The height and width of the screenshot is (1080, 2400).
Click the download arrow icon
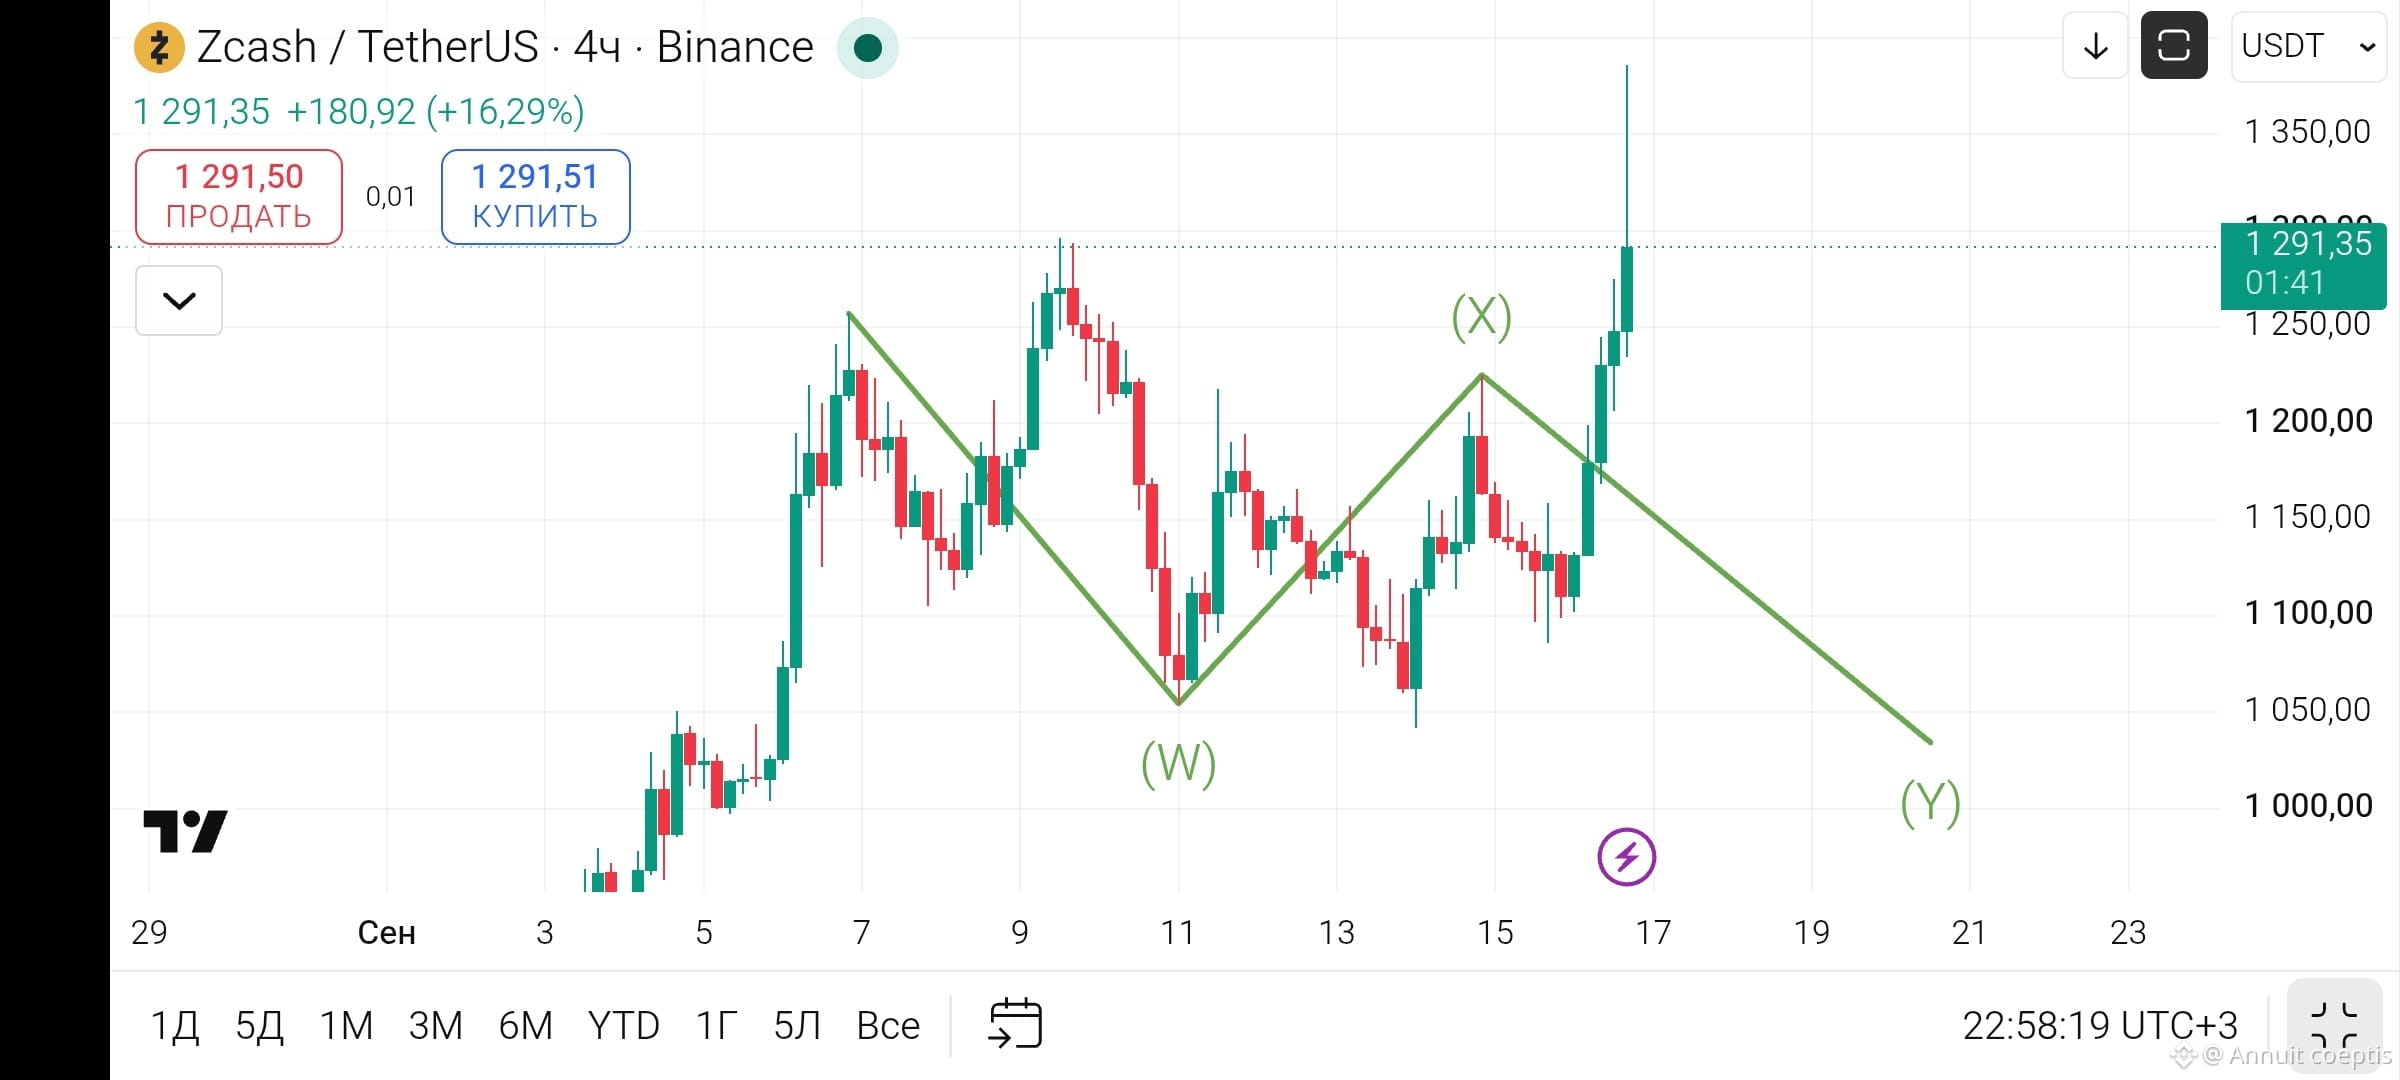click(x=2095, y=46)
